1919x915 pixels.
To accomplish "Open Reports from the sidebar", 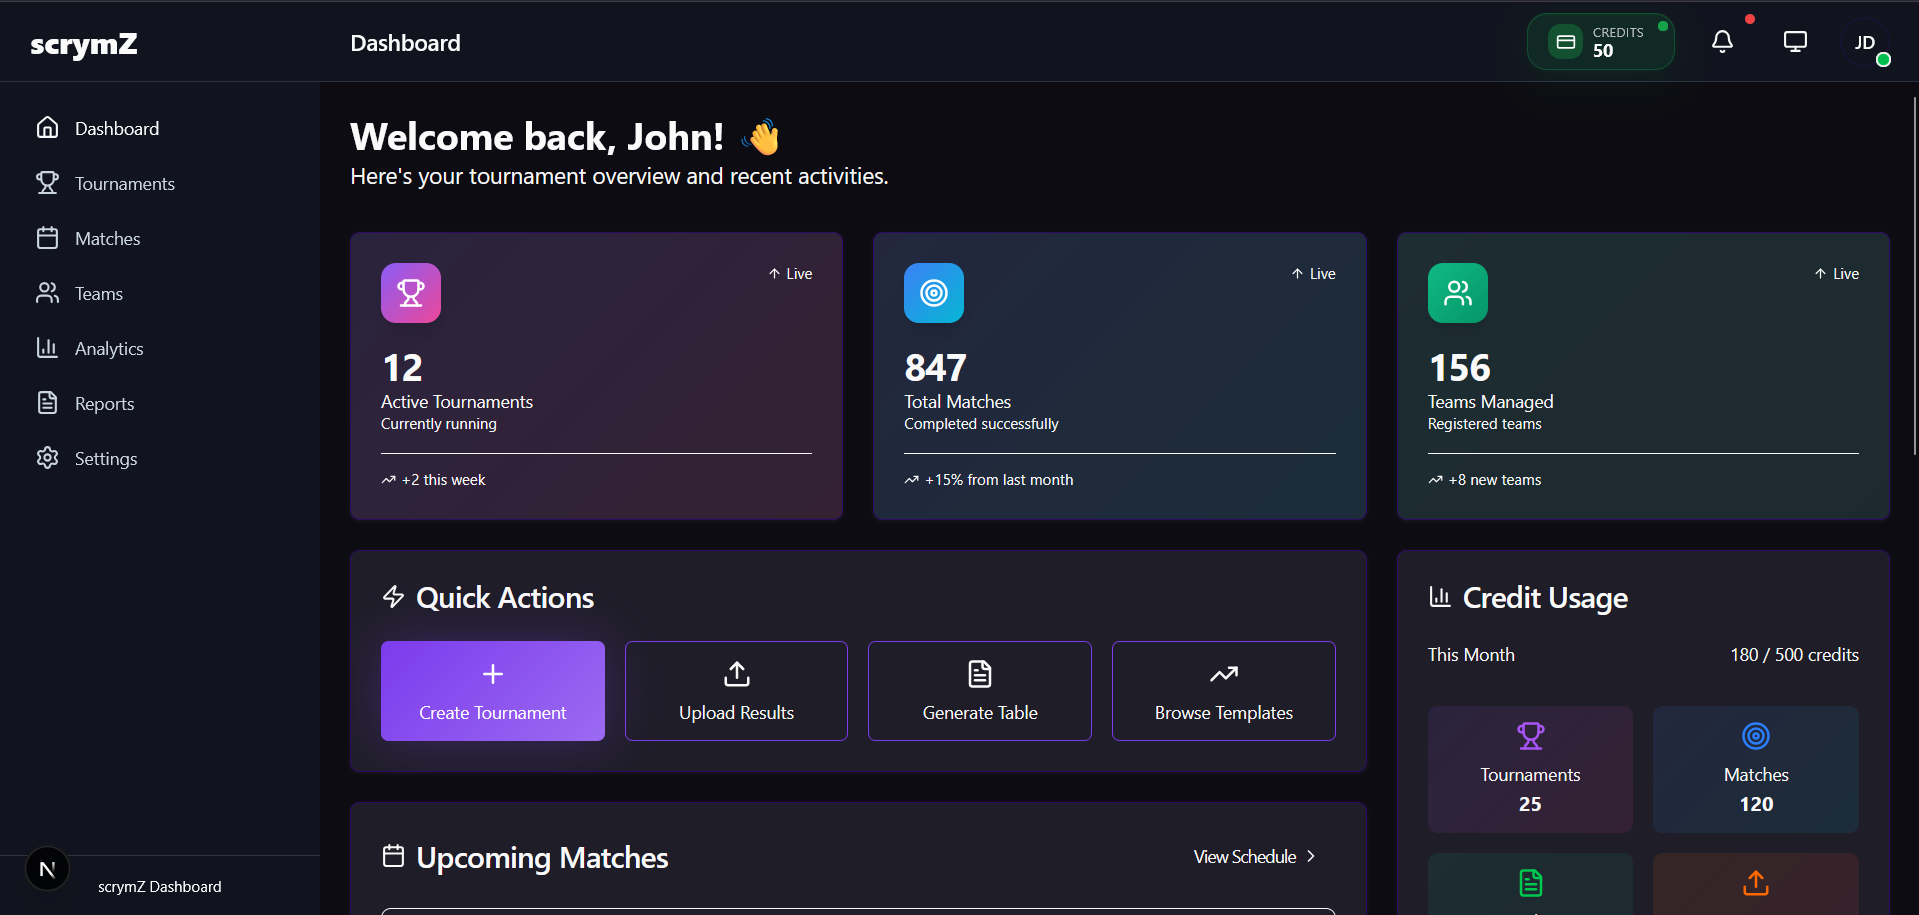I will point(104,403).
